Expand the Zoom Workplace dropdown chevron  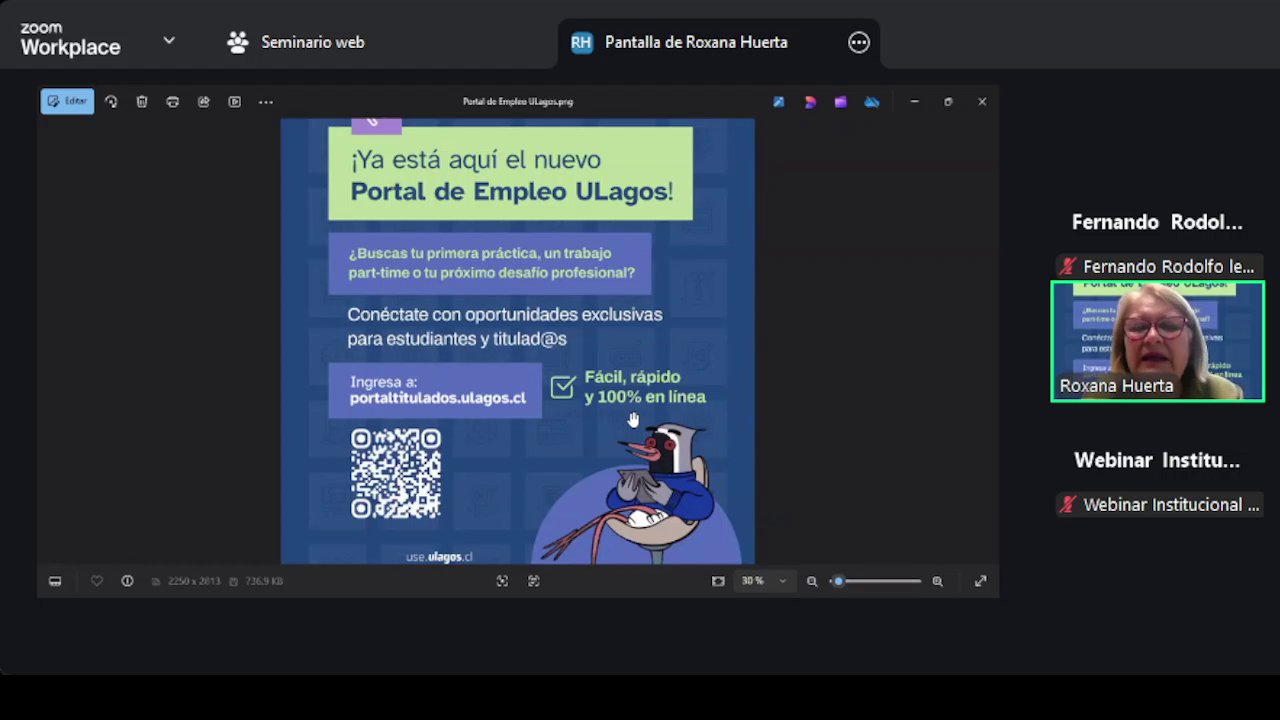pos(169,41)
